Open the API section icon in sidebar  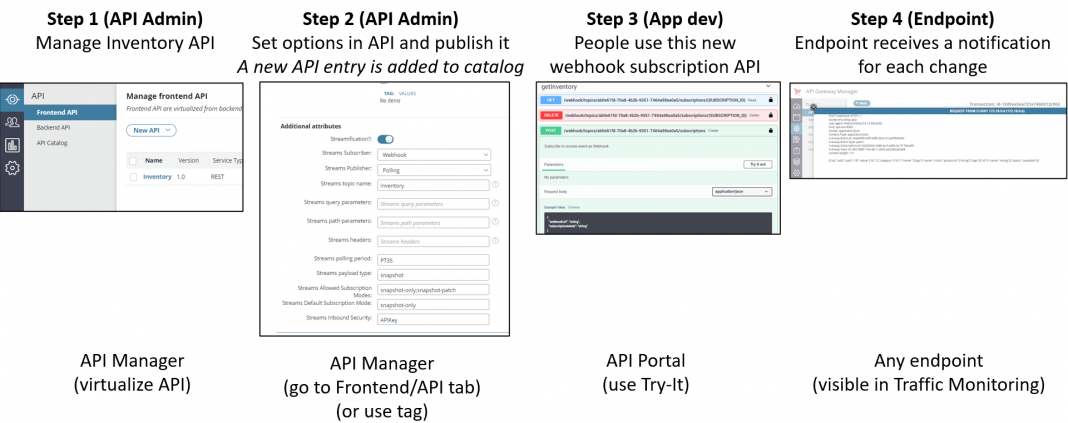pyautogui.click(x=12, y=99)
